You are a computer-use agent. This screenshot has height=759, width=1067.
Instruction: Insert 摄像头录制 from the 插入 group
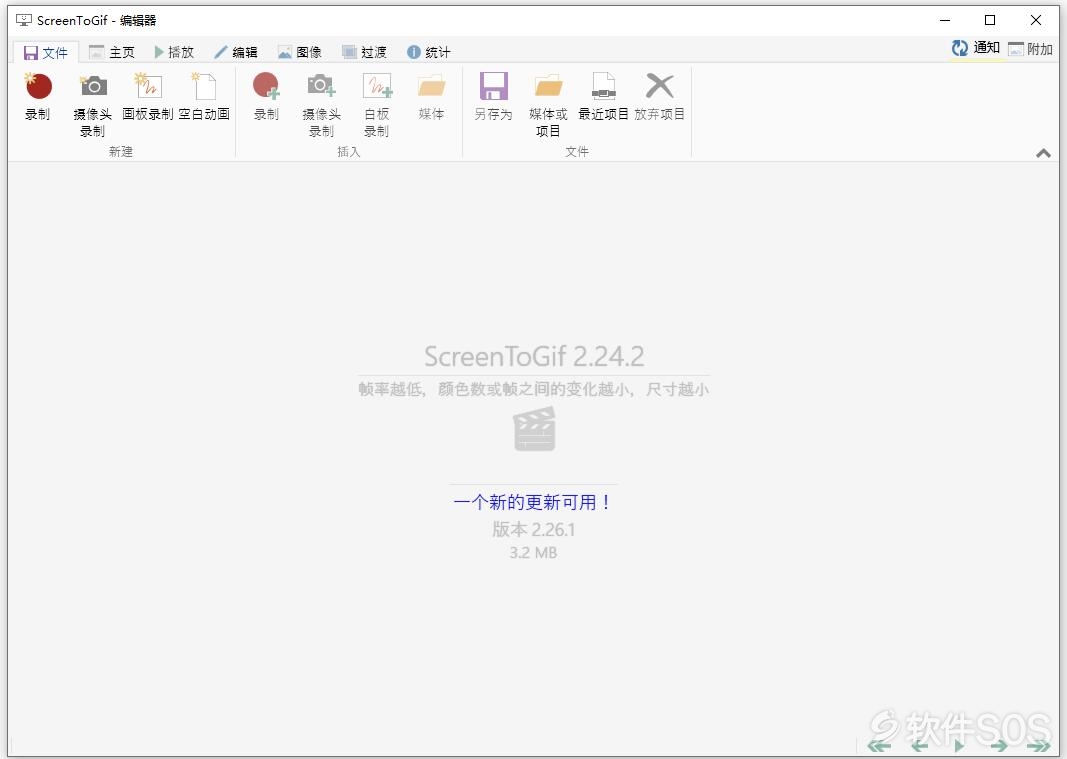321,104
